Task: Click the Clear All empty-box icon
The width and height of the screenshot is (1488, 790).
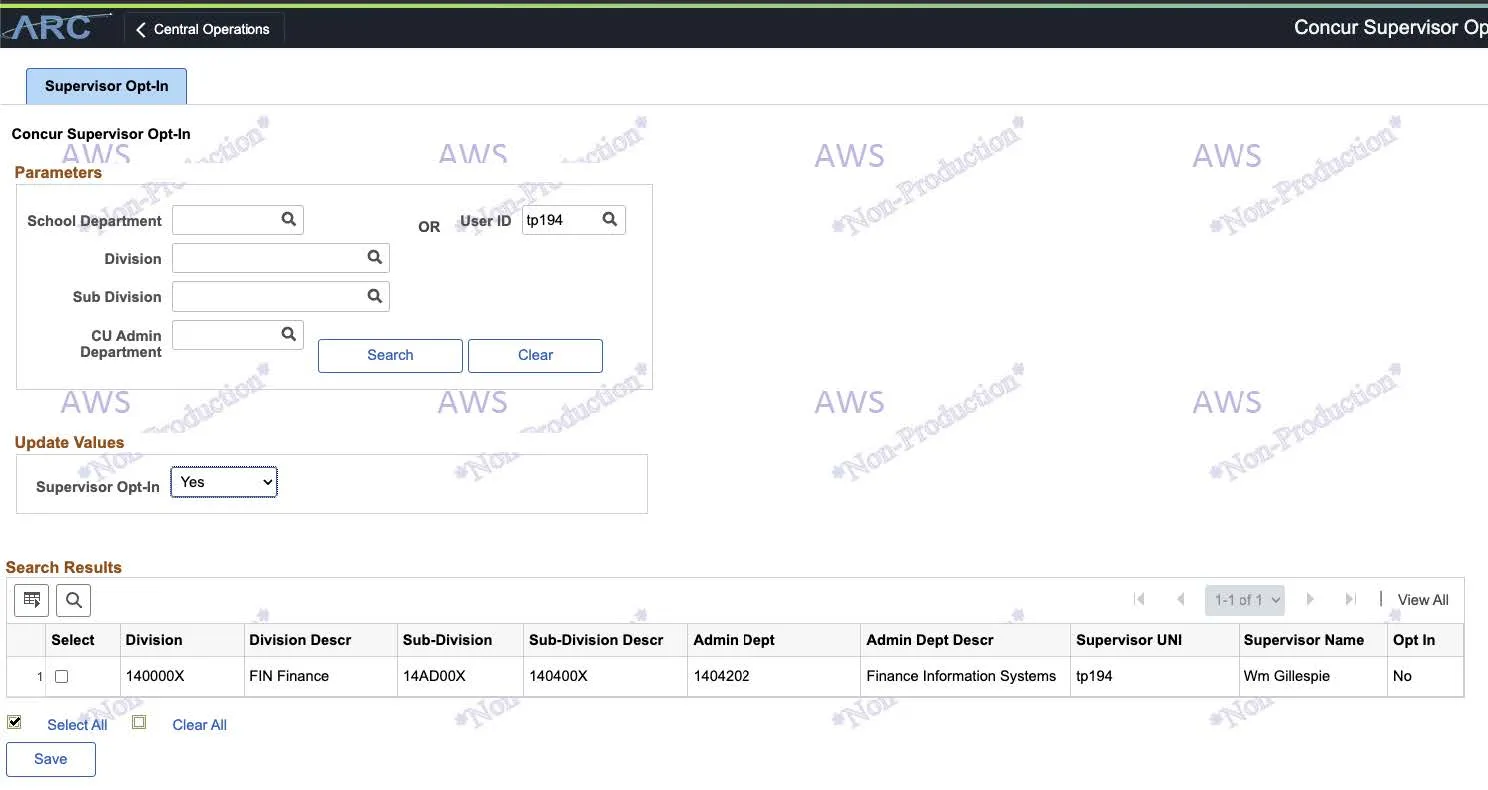Action: 139,722
